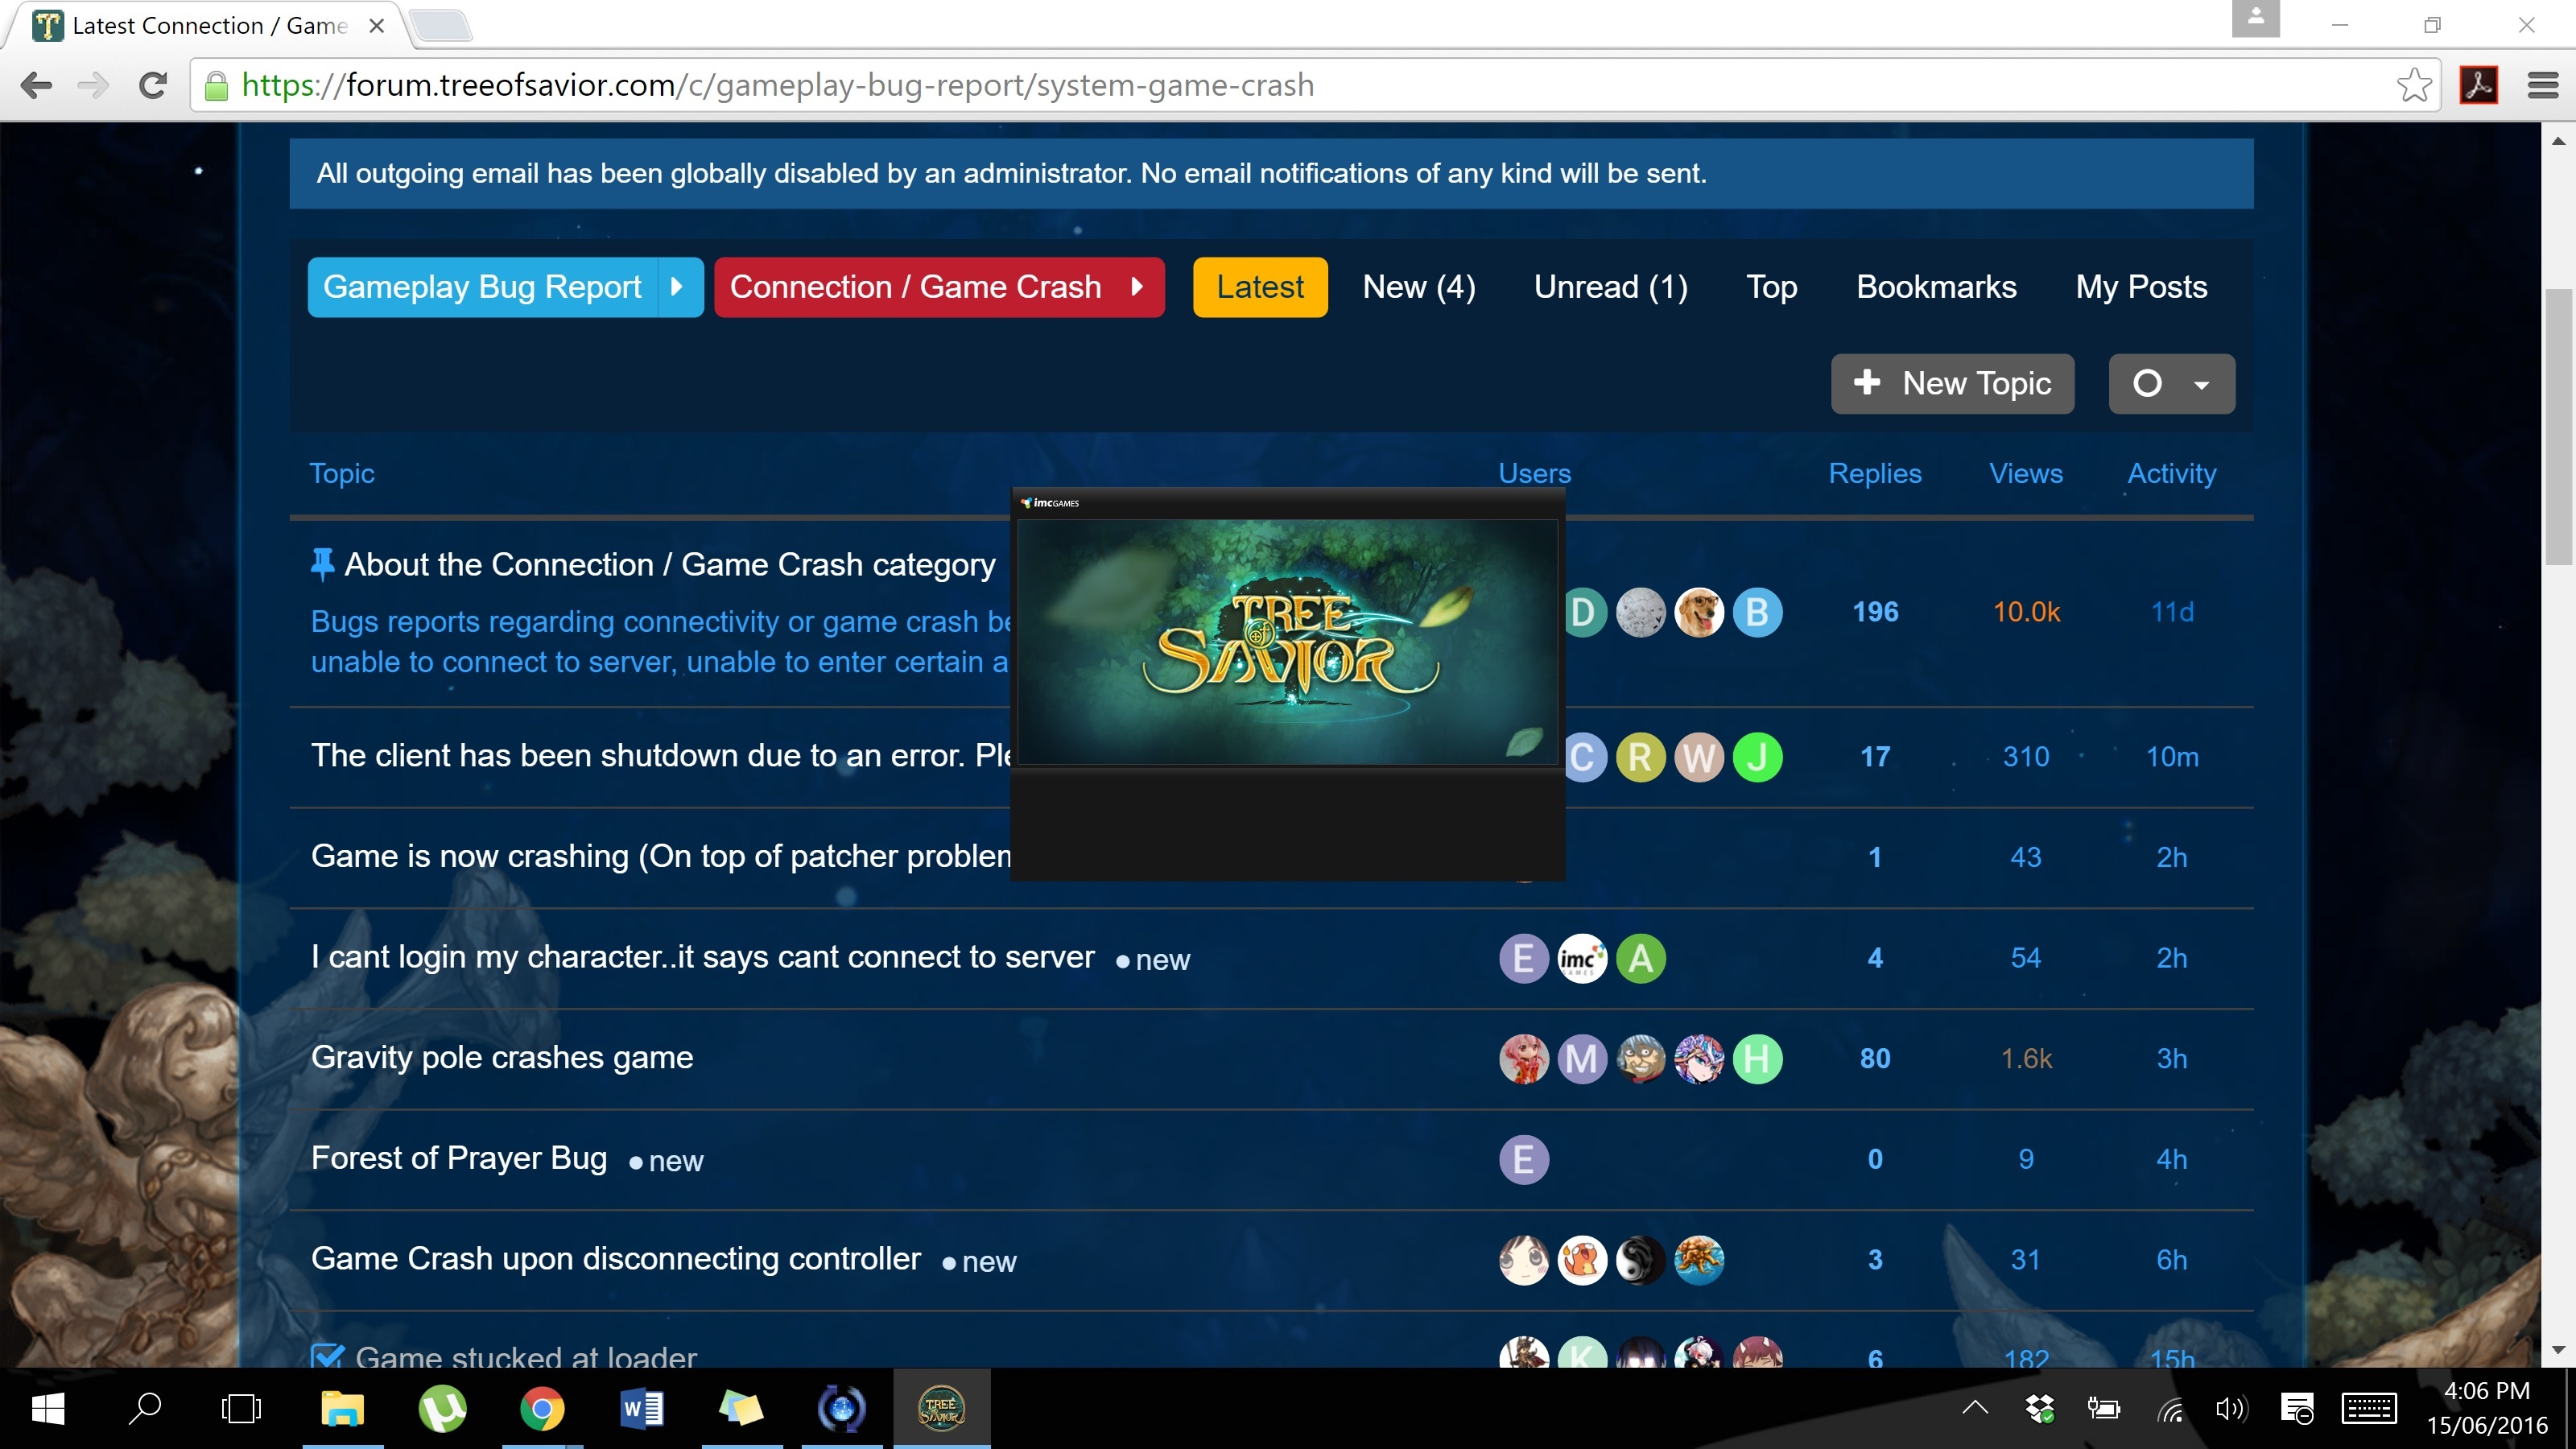Click the imc staff avatar icon

pos(1581,958)
